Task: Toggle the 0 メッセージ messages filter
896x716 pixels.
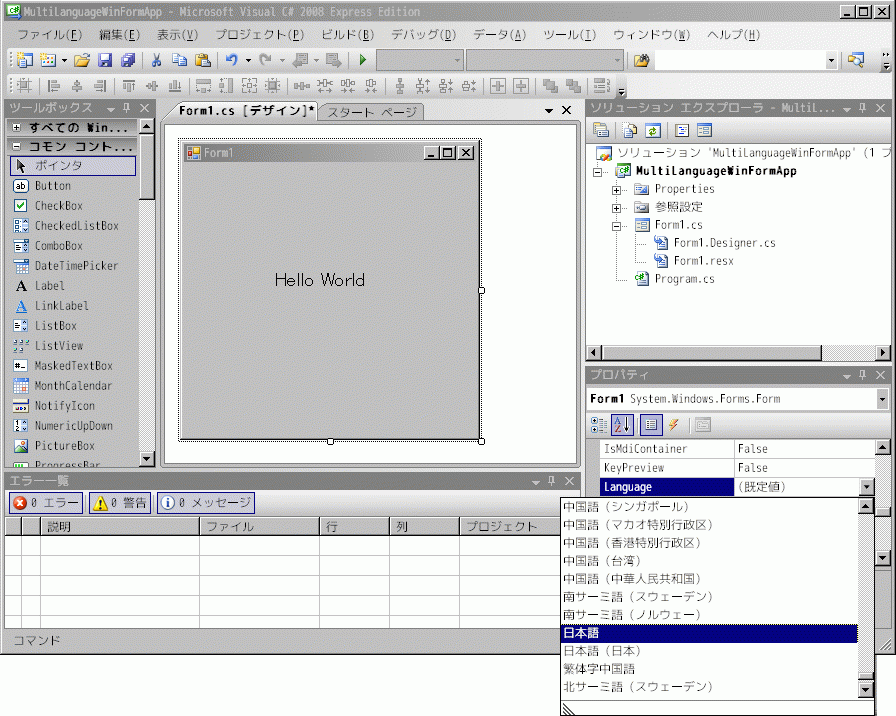Action: pyautogui.click(x=206, y=503)
